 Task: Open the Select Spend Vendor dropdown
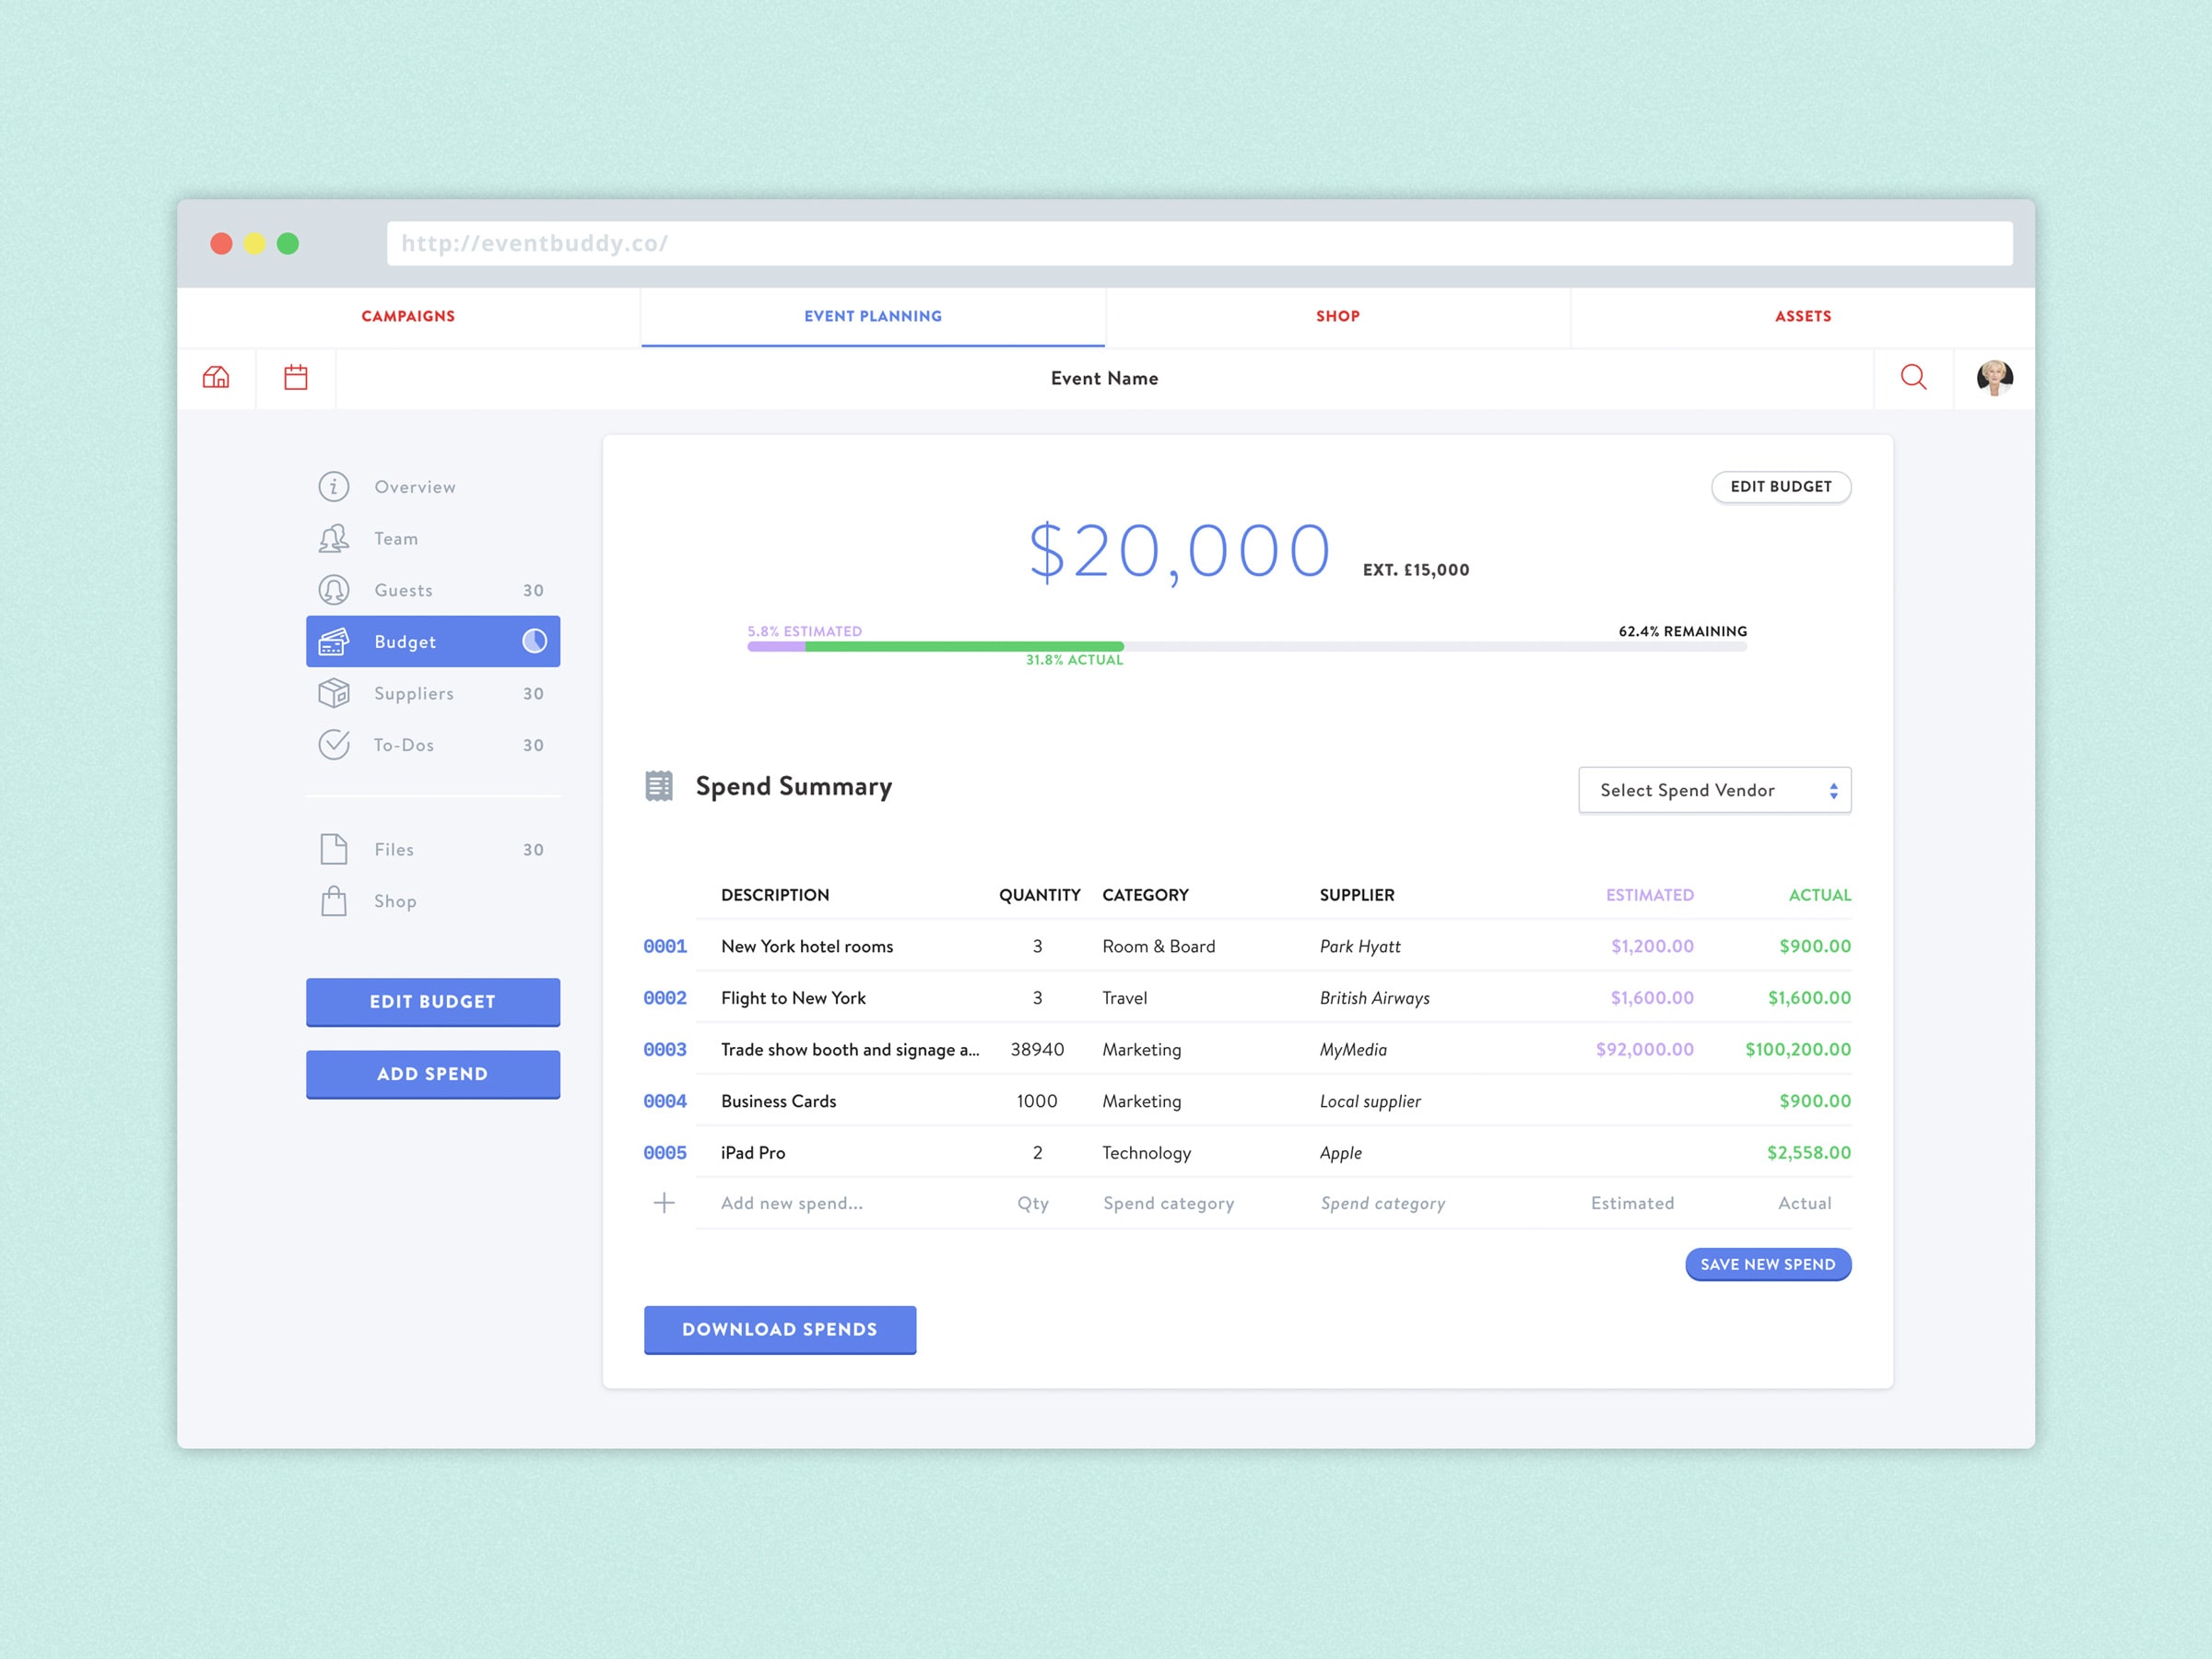pos(1714,790)
